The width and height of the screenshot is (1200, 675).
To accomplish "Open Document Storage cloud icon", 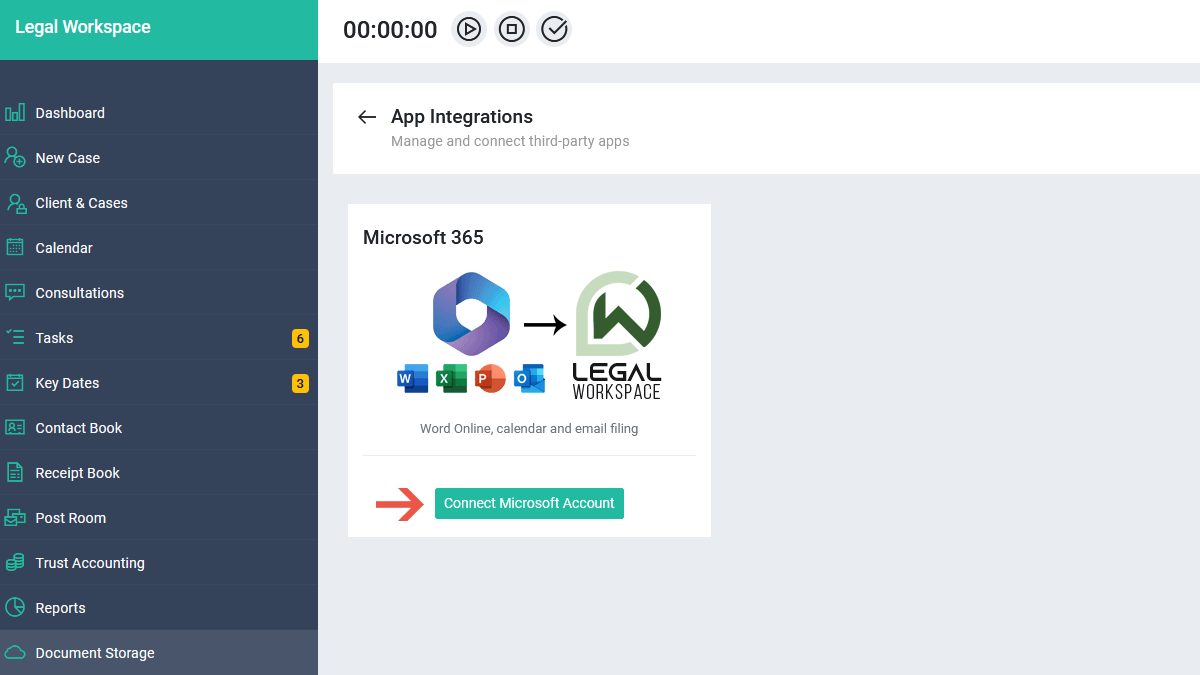I will pyautogui.click(x=15, y=653).
